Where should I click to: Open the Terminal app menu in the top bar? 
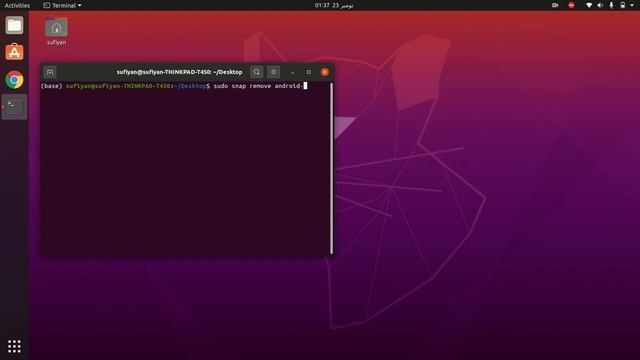pyautogui.click(x=62, y=5)
